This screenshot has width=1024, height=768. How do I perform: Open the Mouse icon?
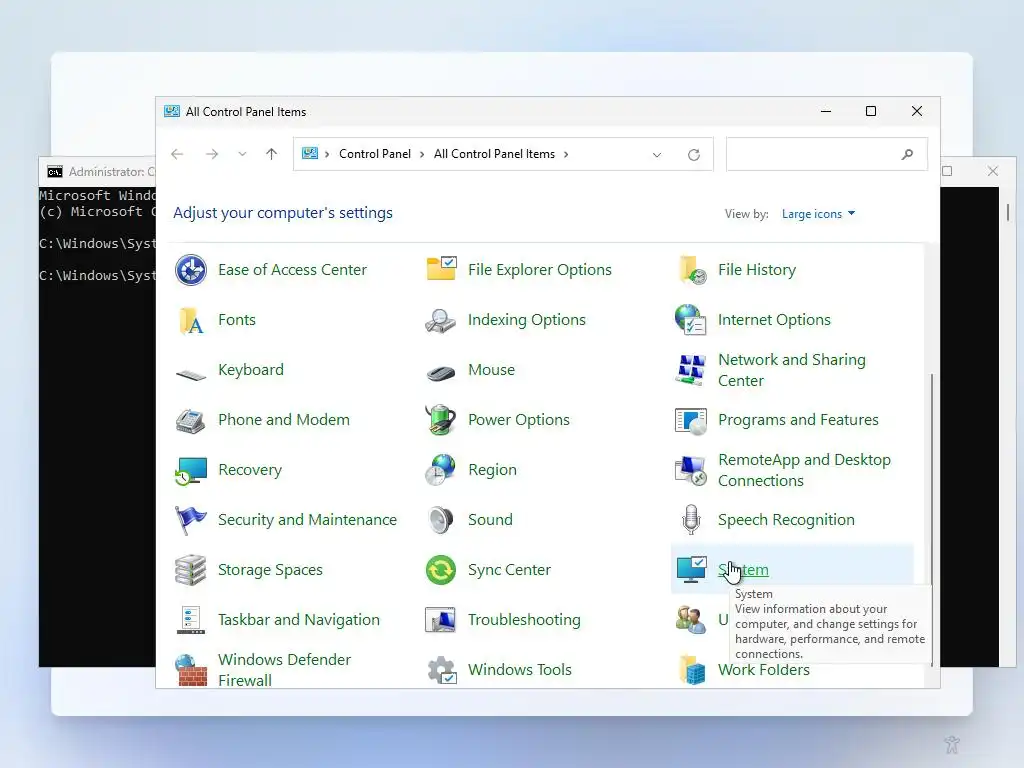[441, 372]
